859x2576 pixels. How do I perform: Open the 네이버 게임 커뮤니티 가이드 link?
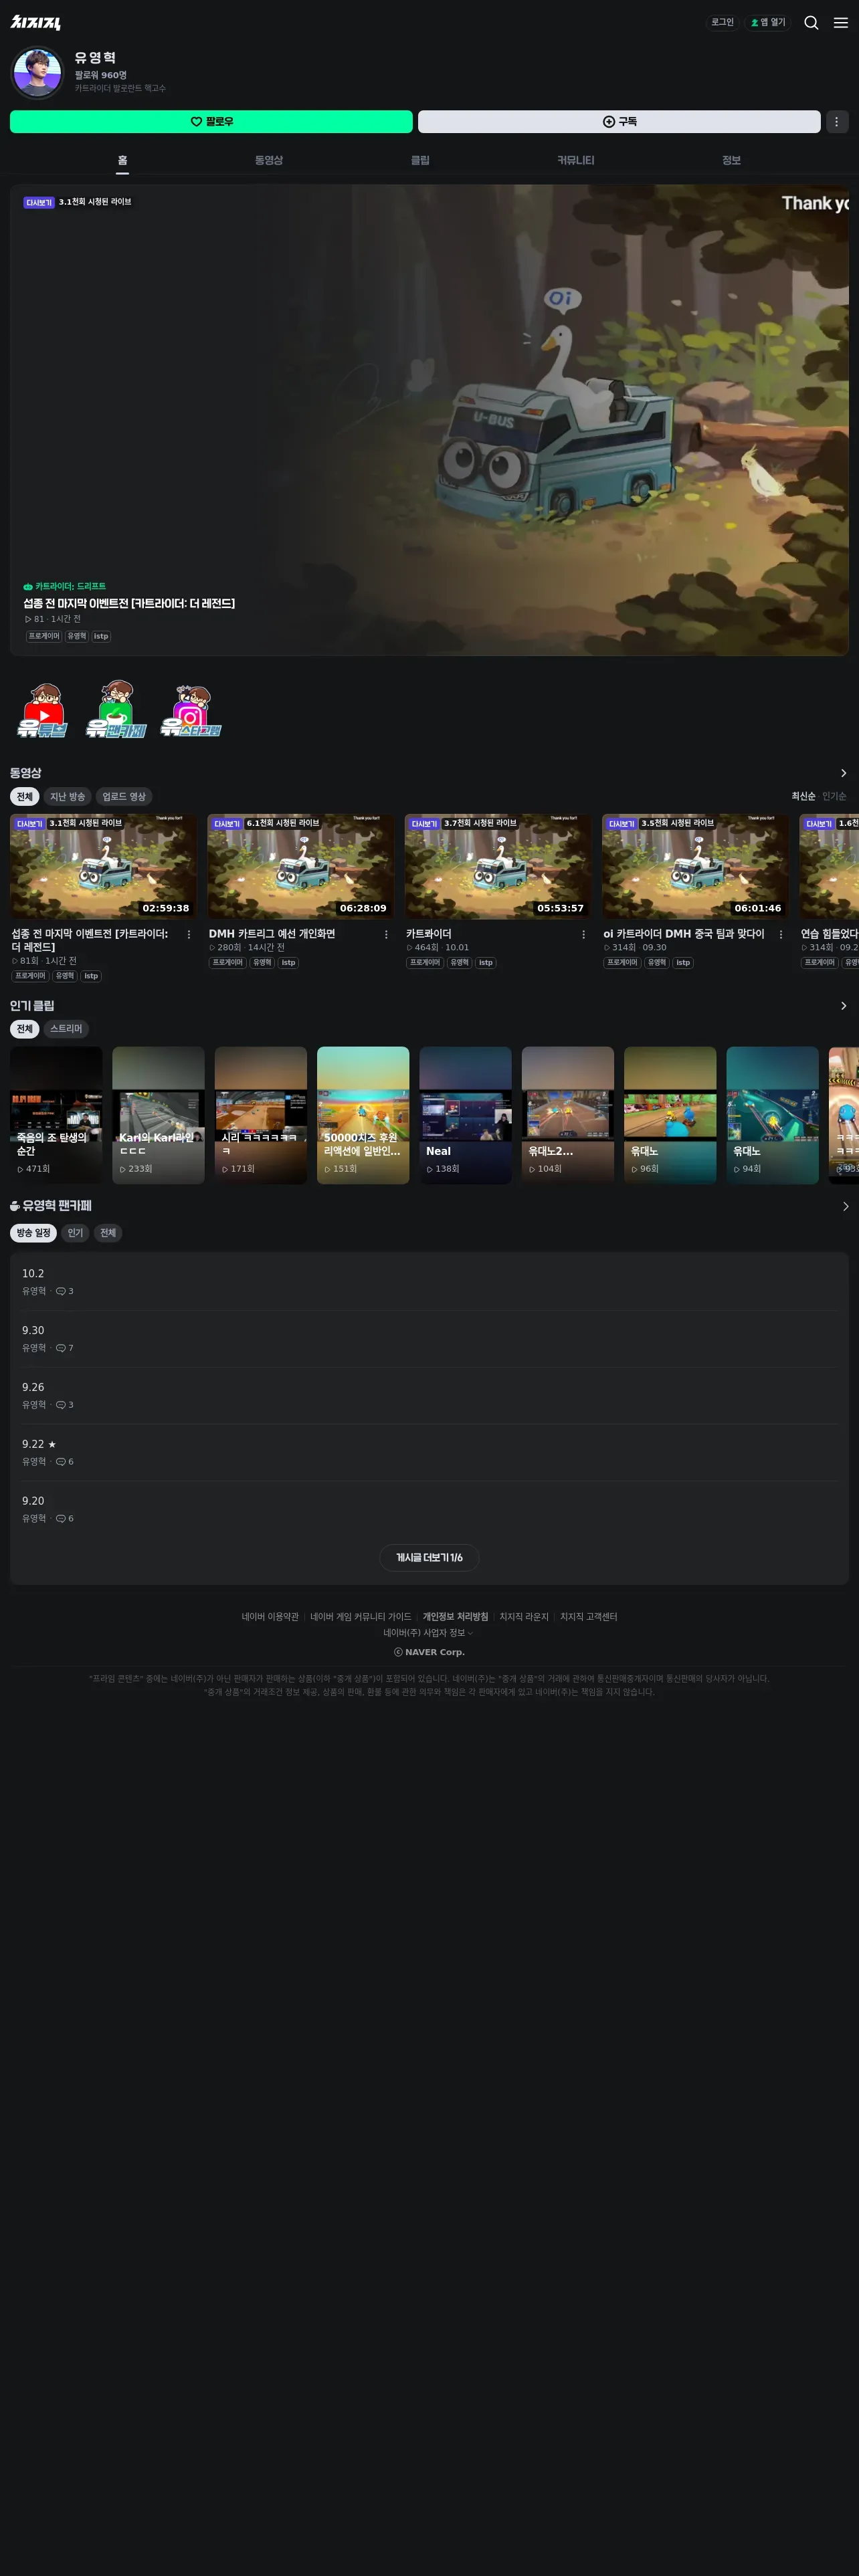coord(360,1617)
